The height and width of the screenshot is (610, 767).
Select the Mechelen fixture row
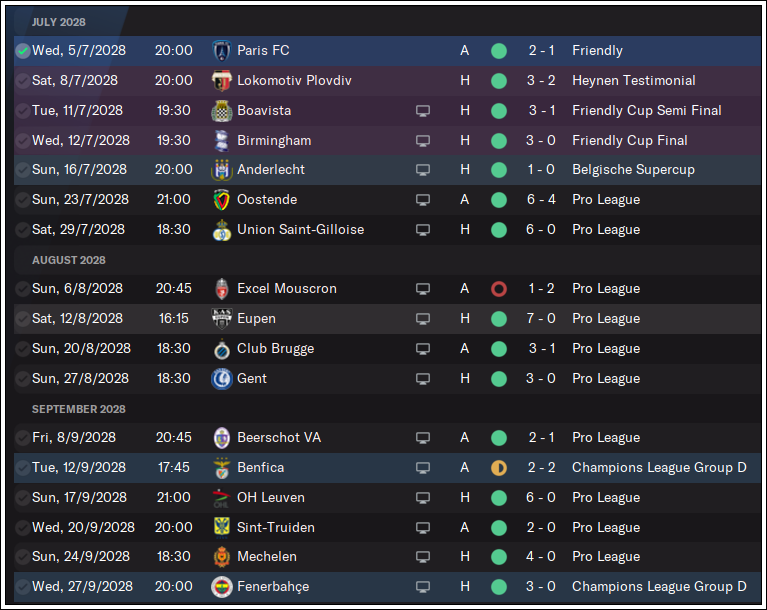[387, 557]
